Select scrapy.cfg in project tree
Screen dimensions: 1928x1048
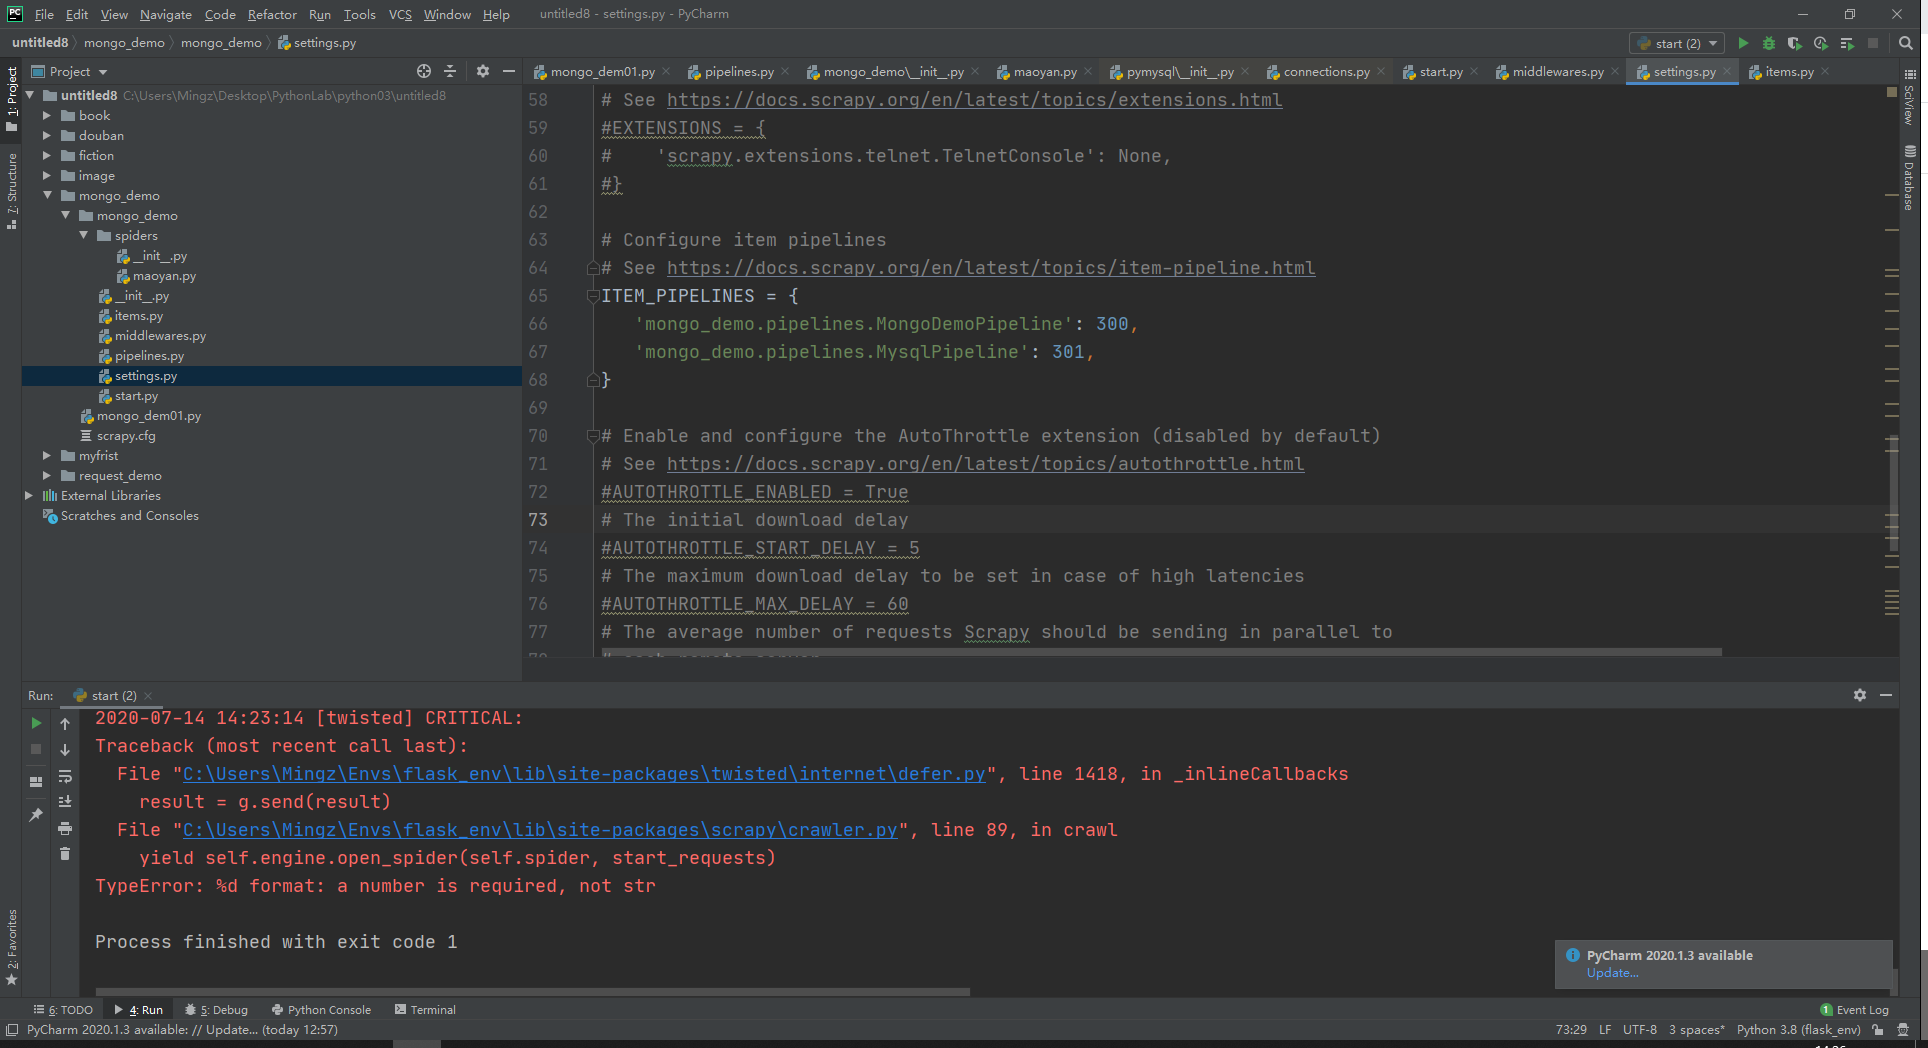(x=126, y=436)
